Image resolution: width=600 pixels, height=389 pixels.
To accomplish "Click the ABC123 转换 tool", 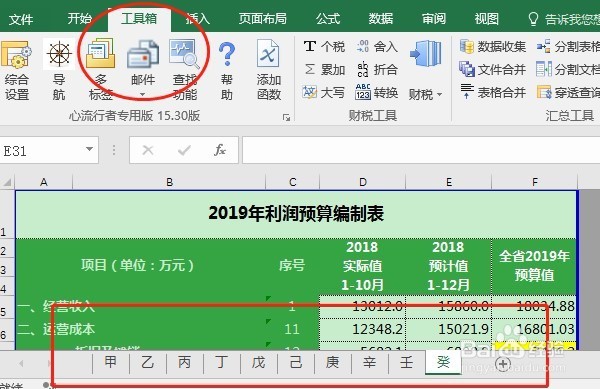I will (x=377, y=93).
